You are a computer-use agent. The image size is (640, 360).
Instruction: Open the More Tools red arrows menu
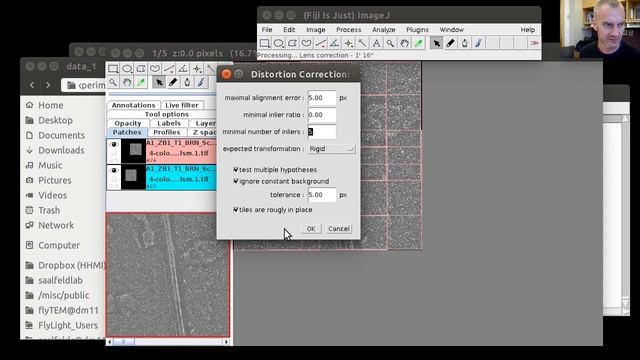[534, 43]
